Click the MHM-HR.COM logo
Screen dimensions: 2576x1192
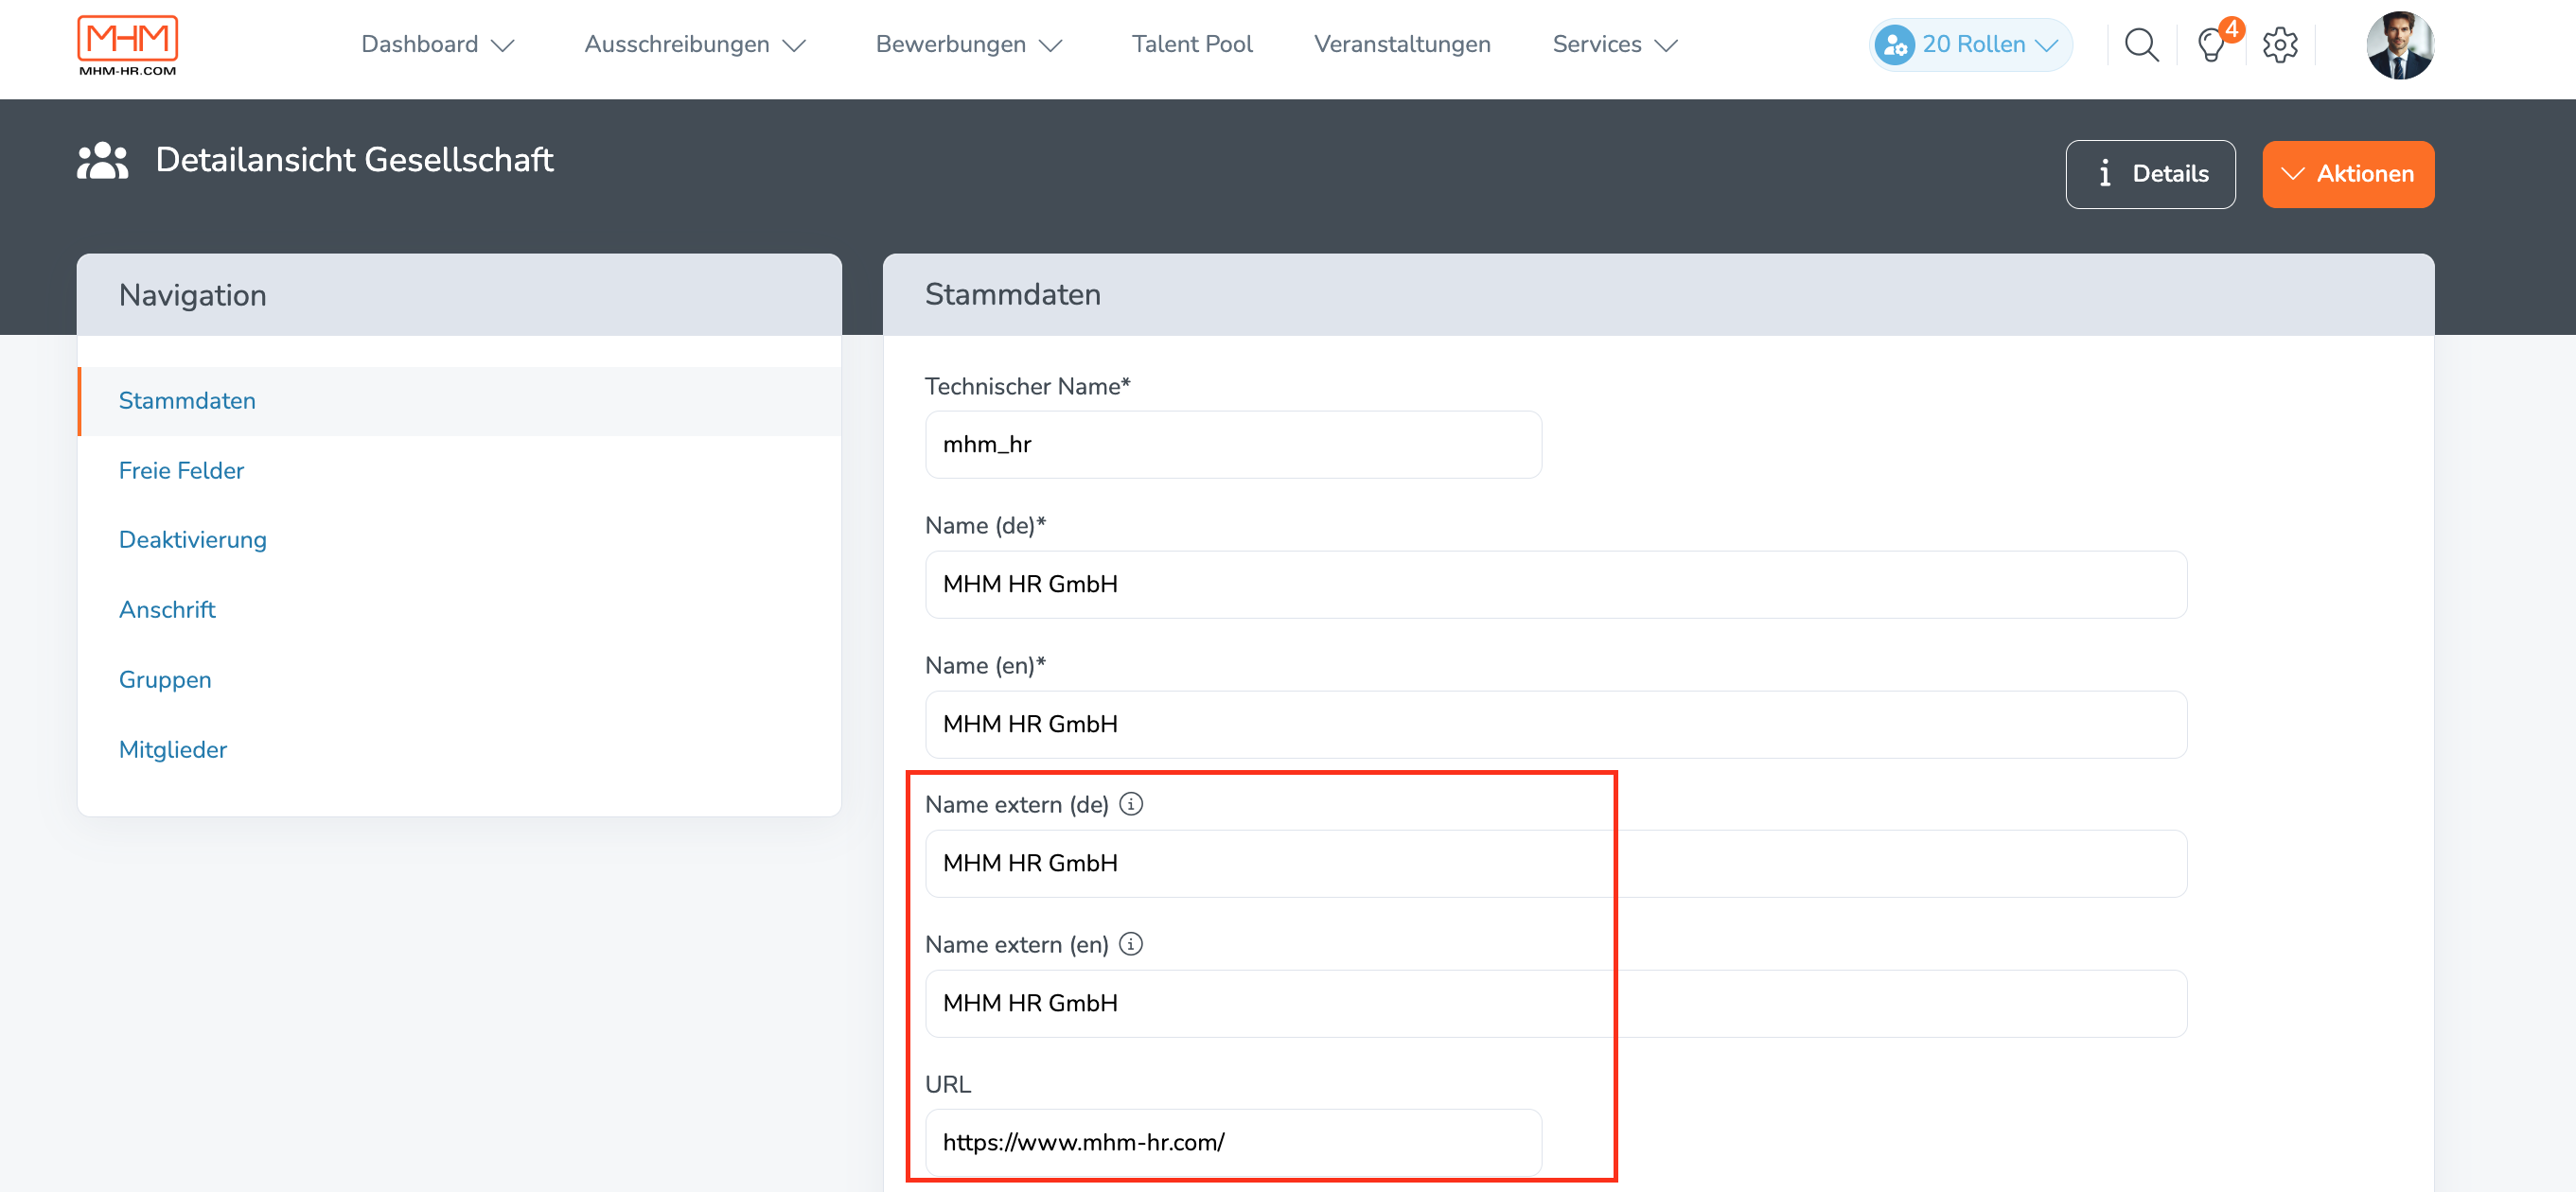[x=128, y=46]
